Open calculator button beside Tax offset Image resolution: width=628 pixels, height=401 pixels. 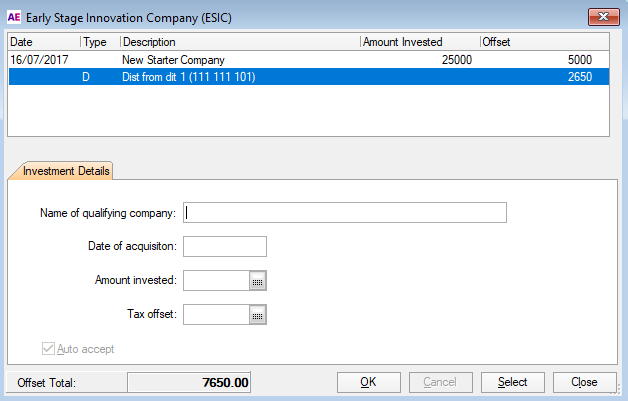coord(257,315)
